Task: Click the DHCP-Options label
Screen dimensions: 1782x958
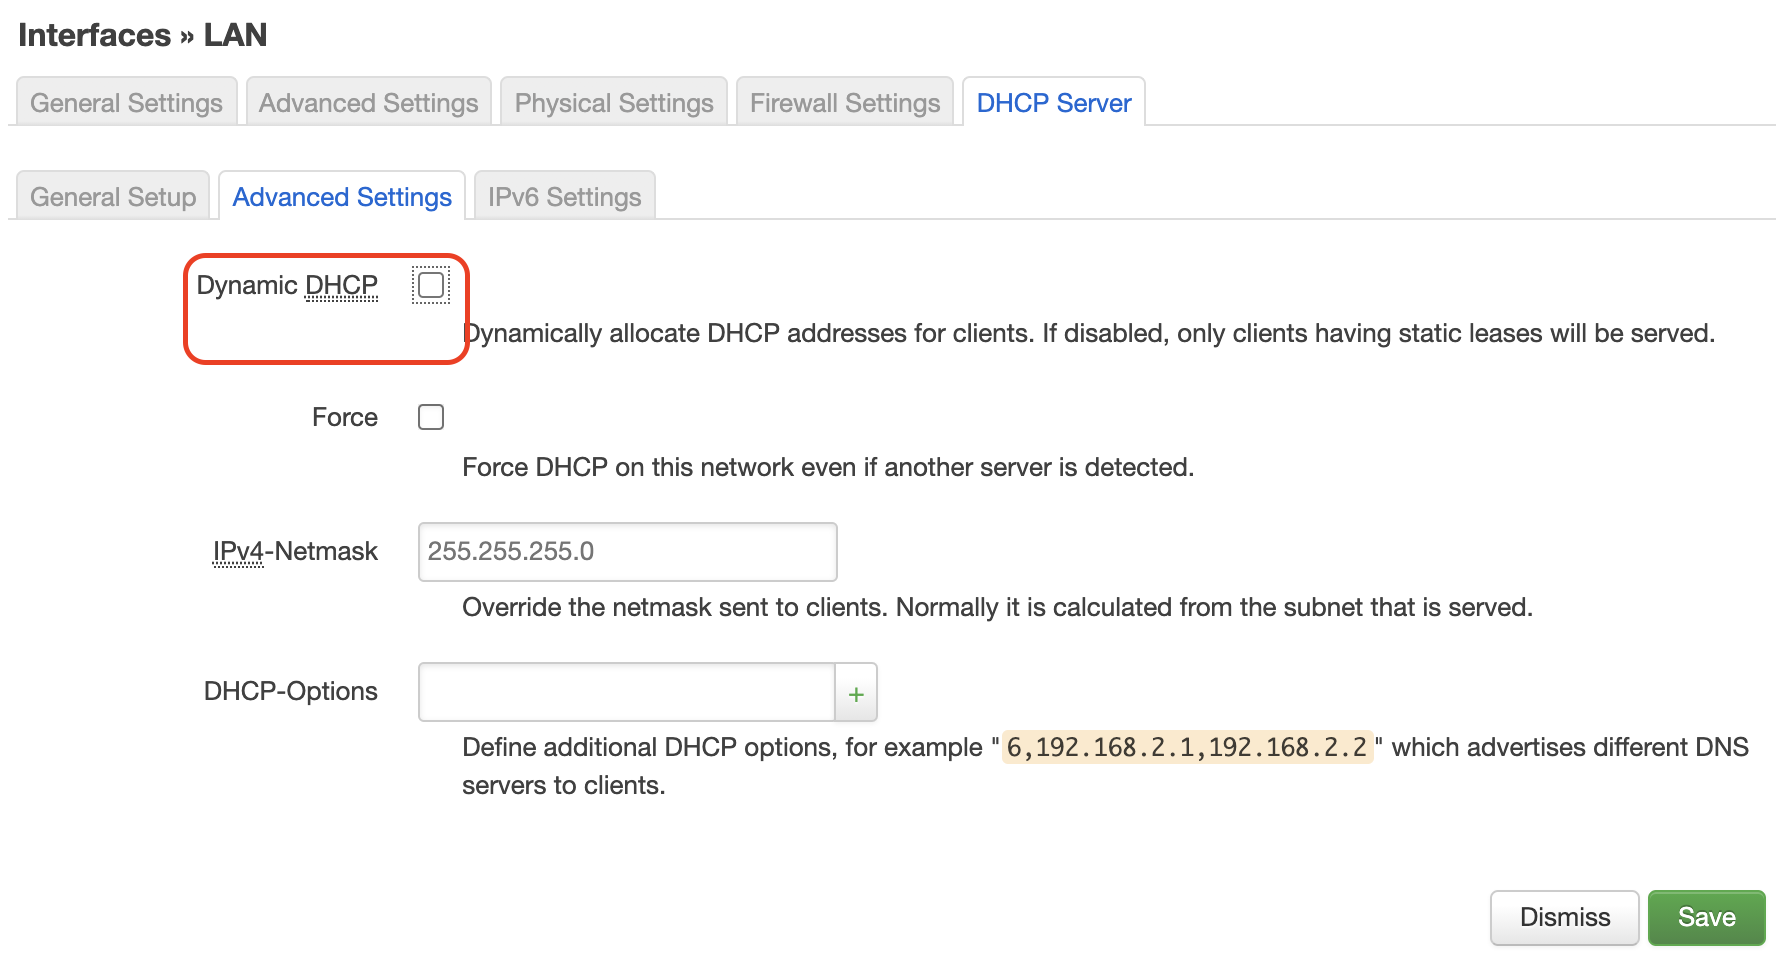Action: coord(291,691)
